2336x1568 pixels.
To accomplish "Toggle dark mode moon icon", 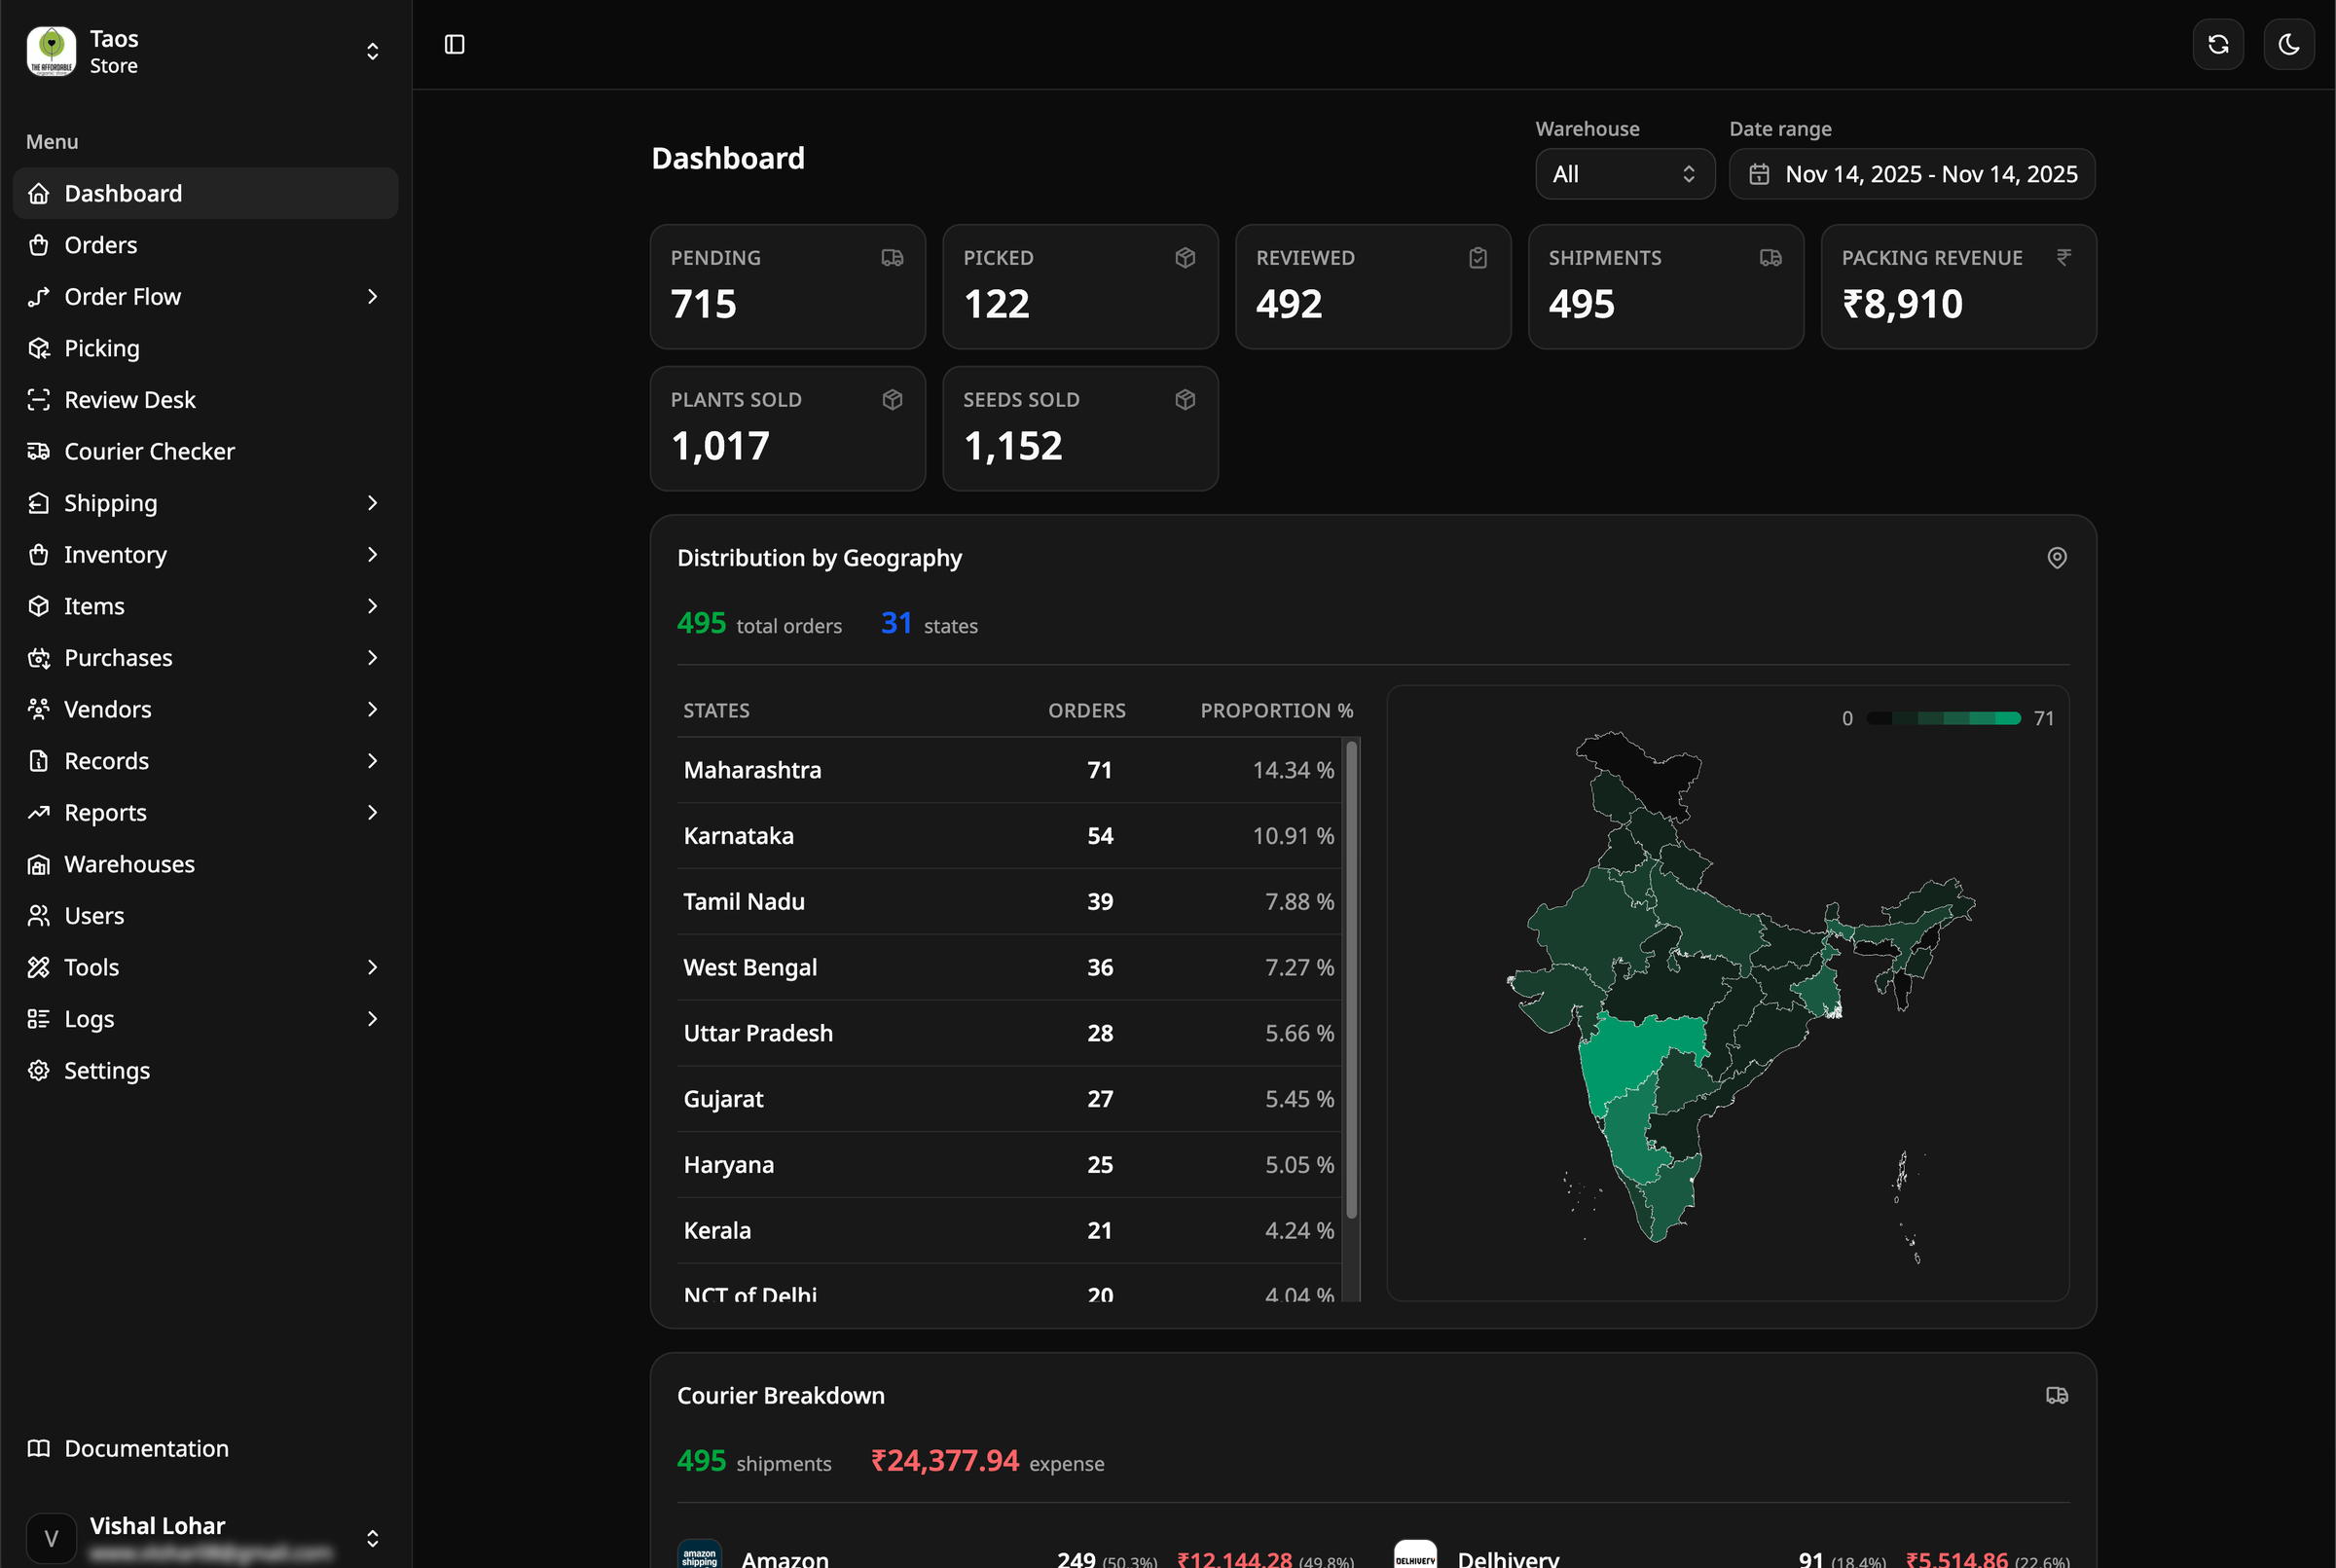I will 2289,44.
